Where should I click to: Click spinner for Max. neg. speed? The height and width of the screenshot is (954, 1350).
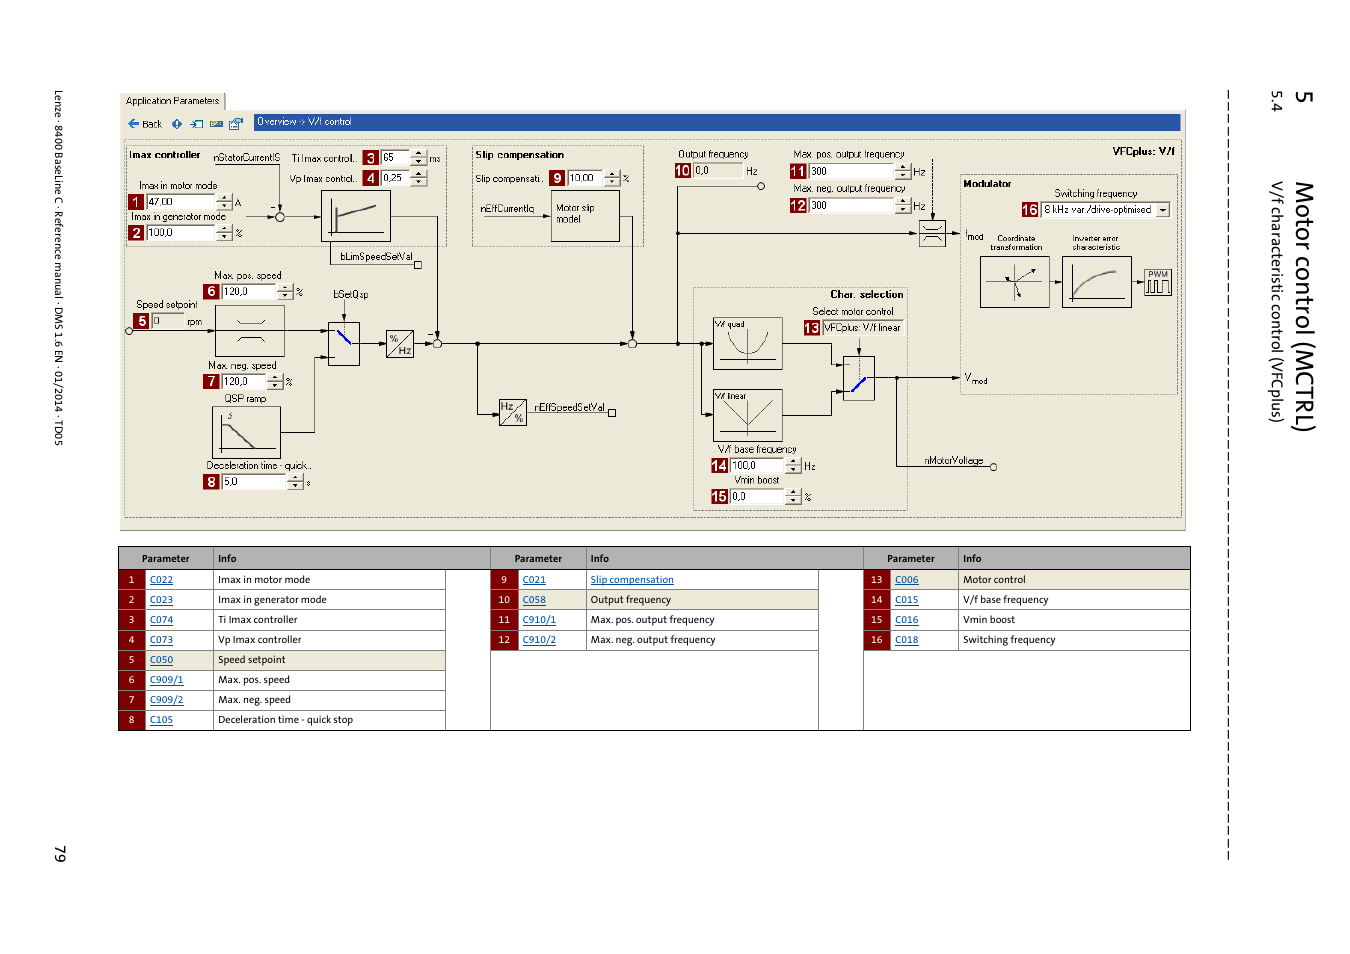pyautogui.click(x=275, y=382)
